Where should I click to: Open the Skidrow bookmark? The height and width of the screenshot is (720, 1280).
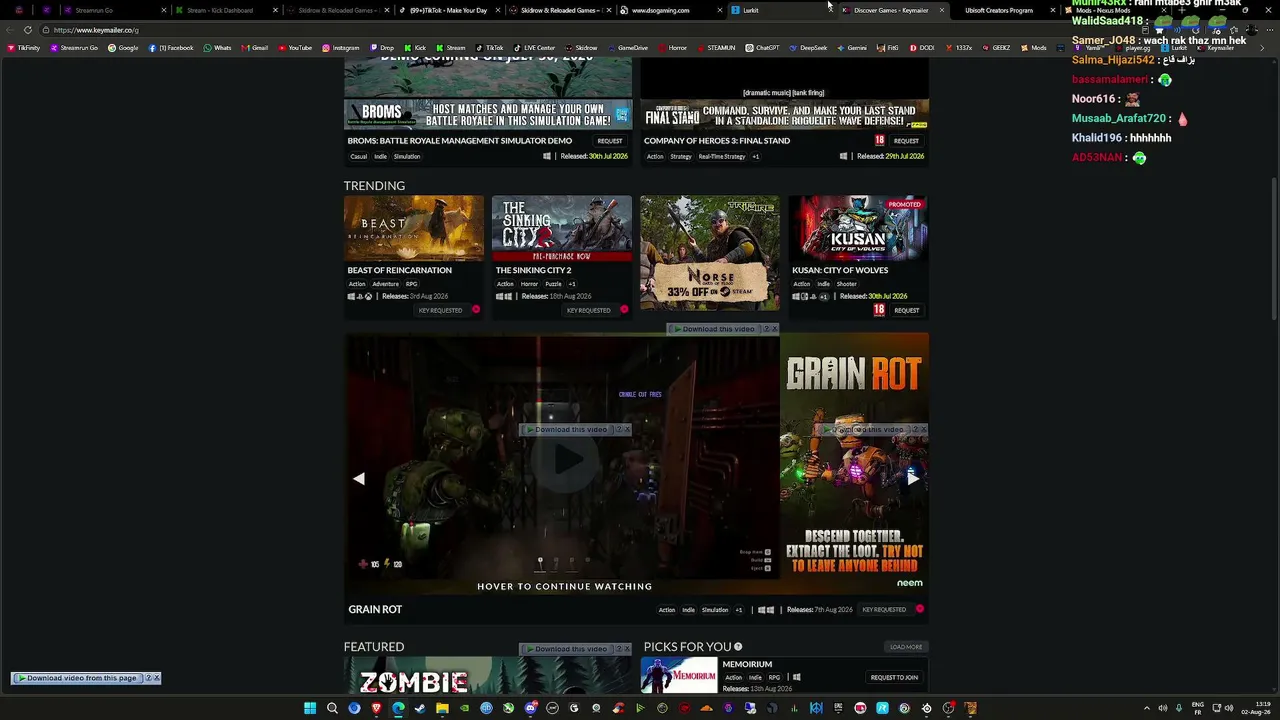click(581, 48)
